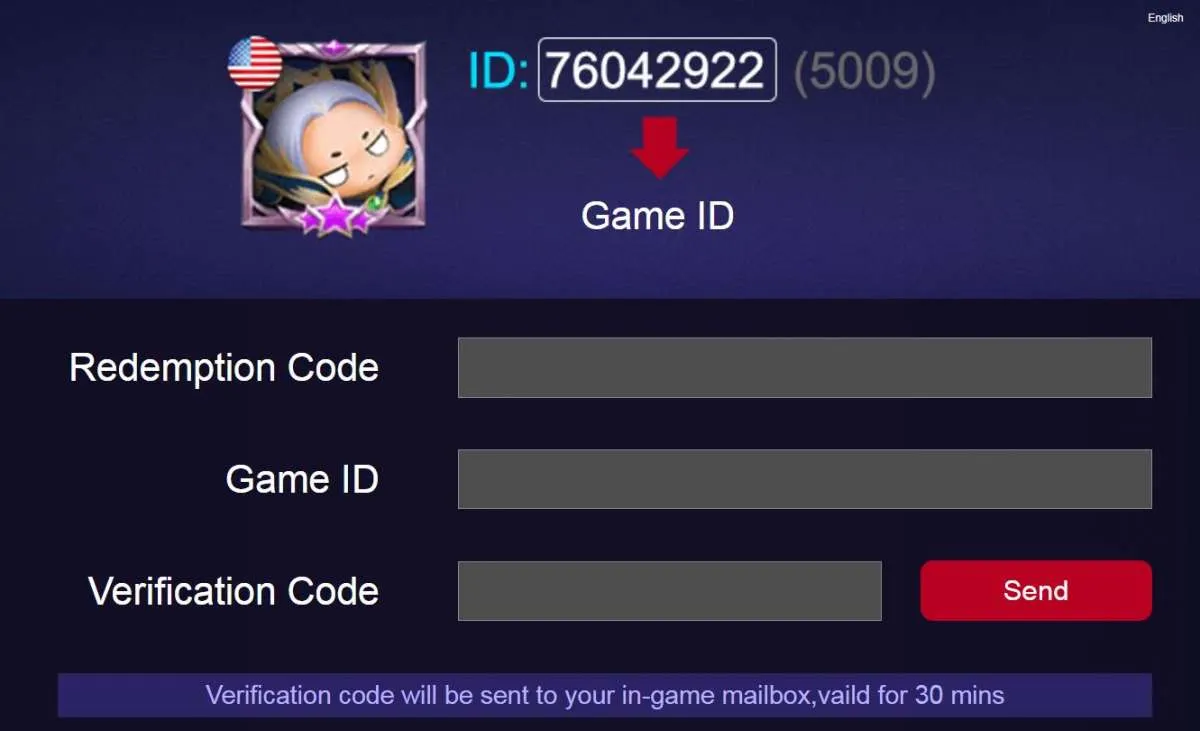Click the Game ID form label

(302, 479)
